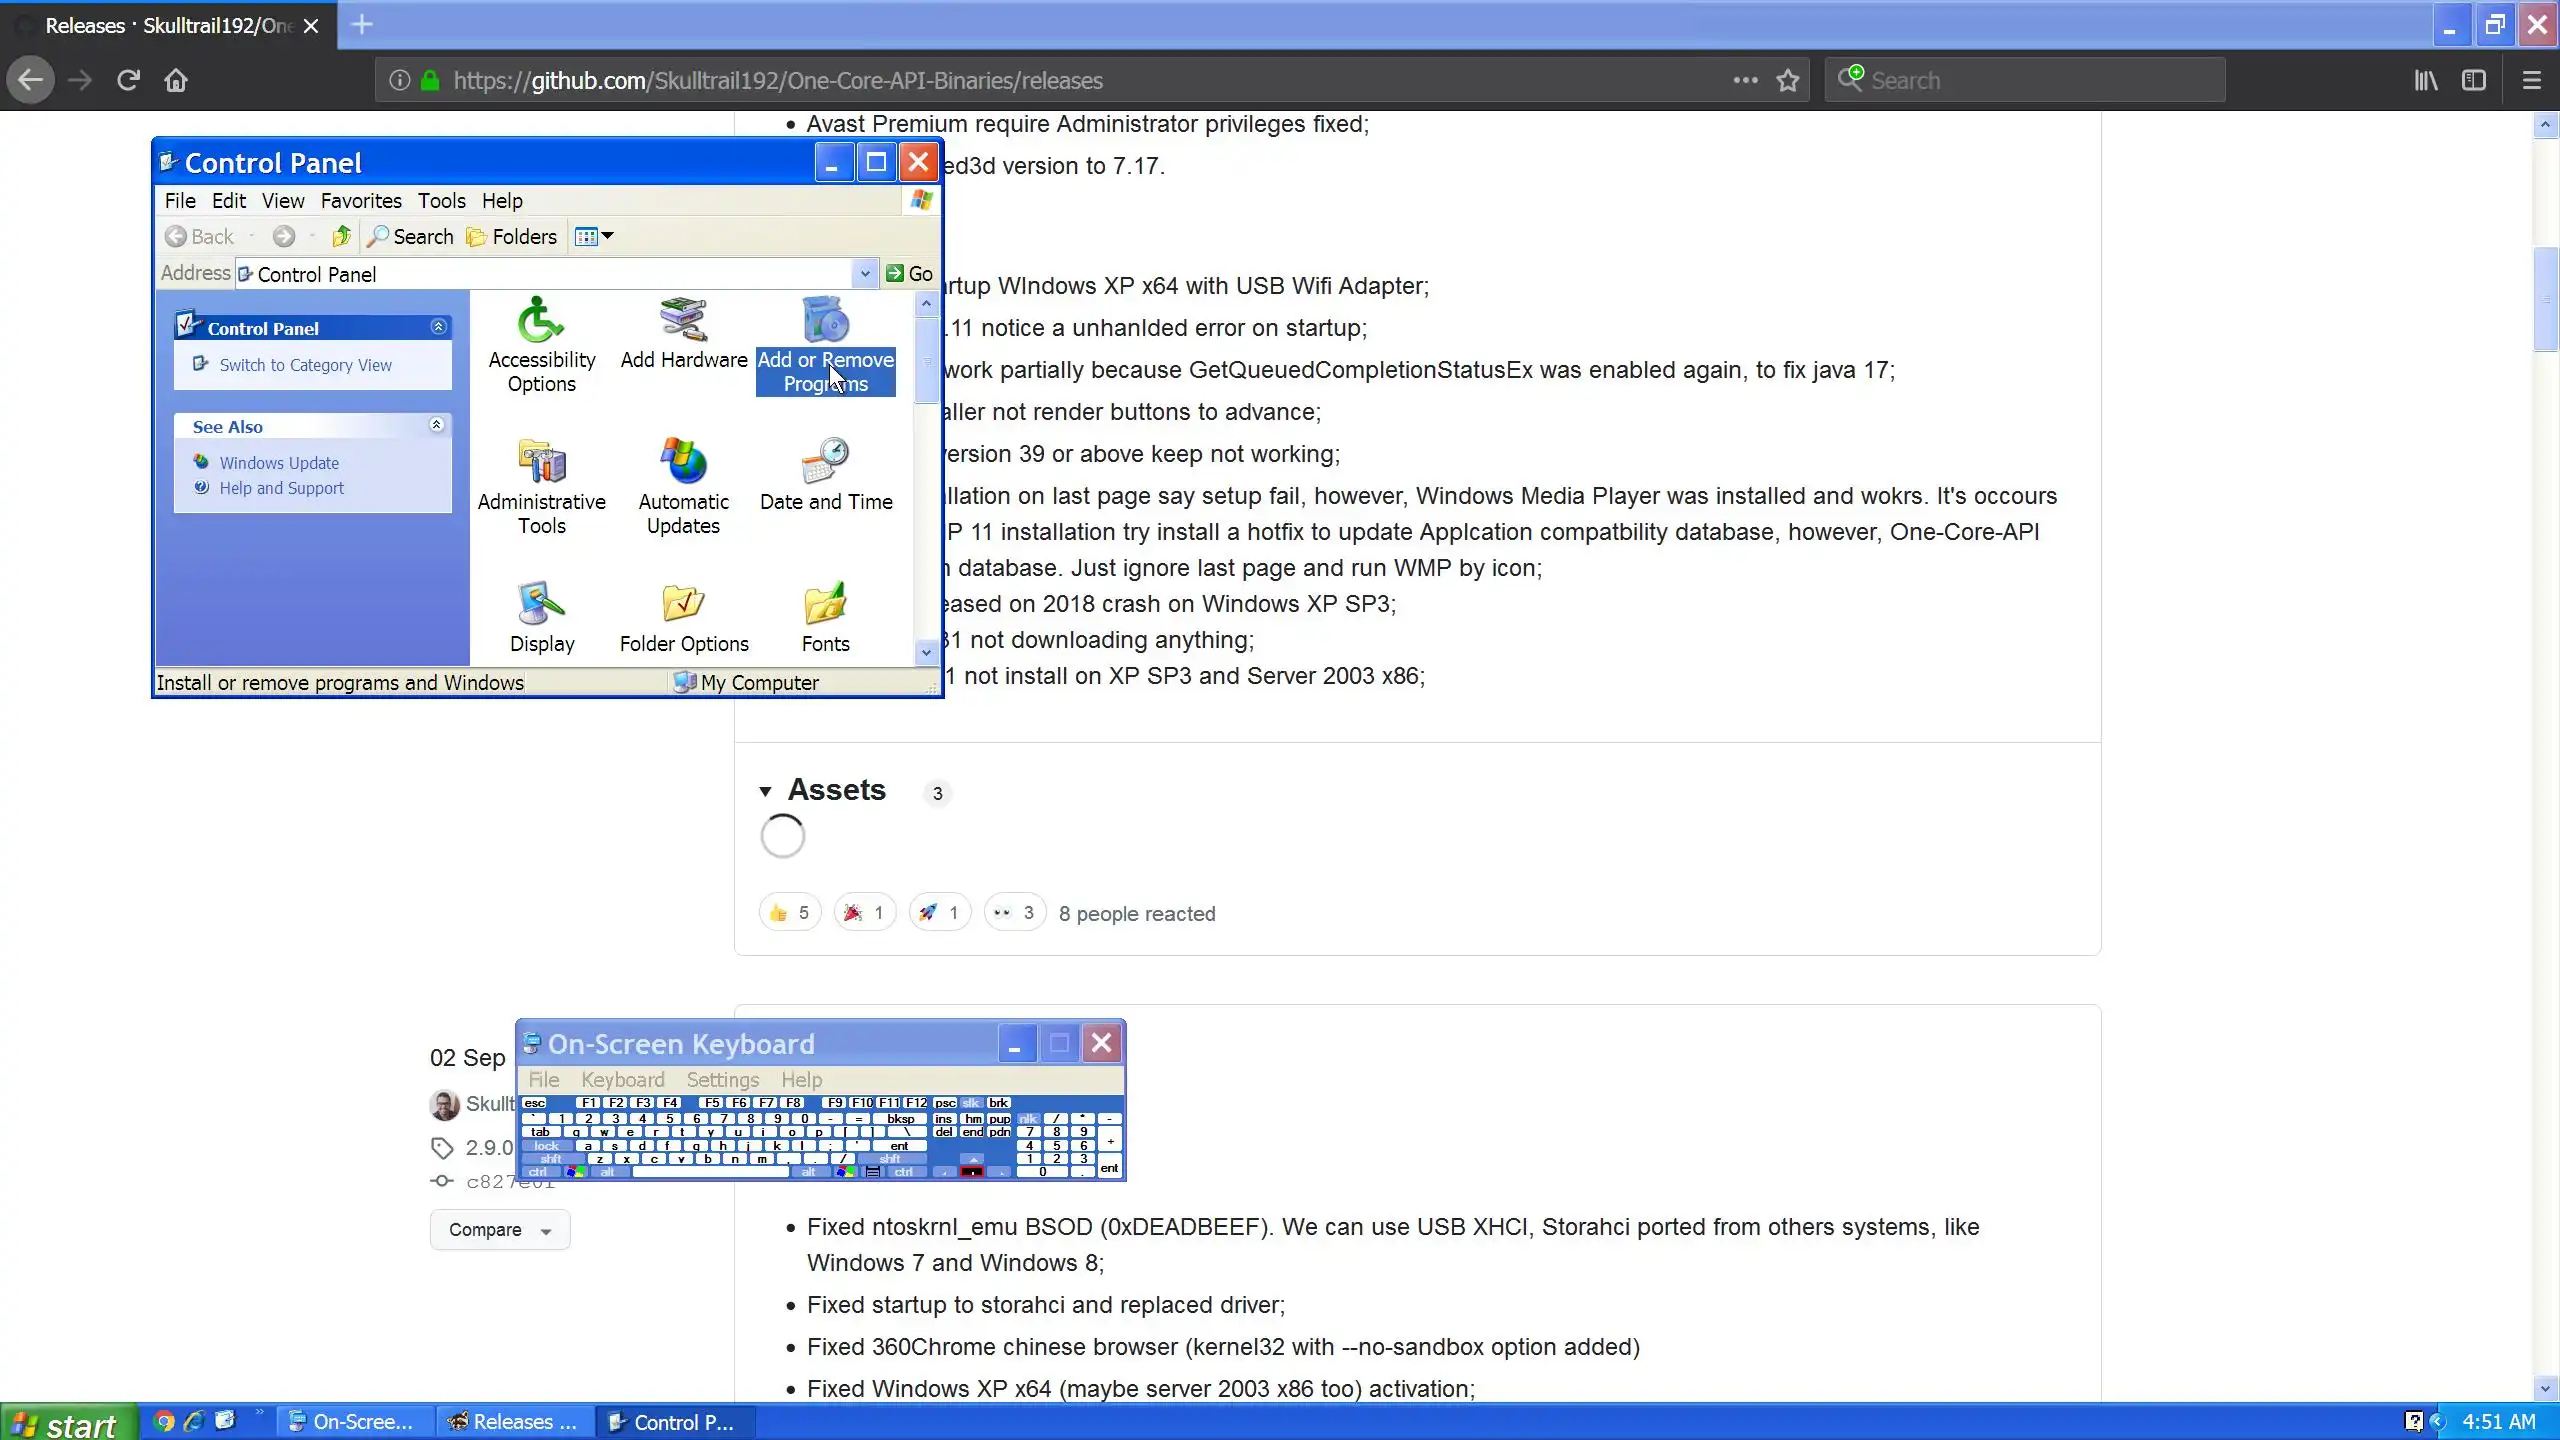The height and width of the screenshot is (1440, 2560).
Task: Open the Favorites menu in Control Panel
Action: (360, 201)
